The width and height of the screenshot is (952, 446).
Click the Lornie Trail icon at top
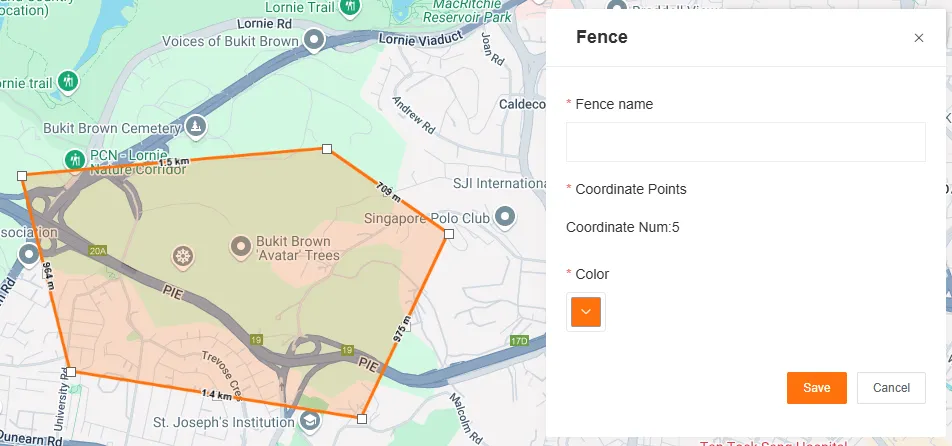coord(350,7)
